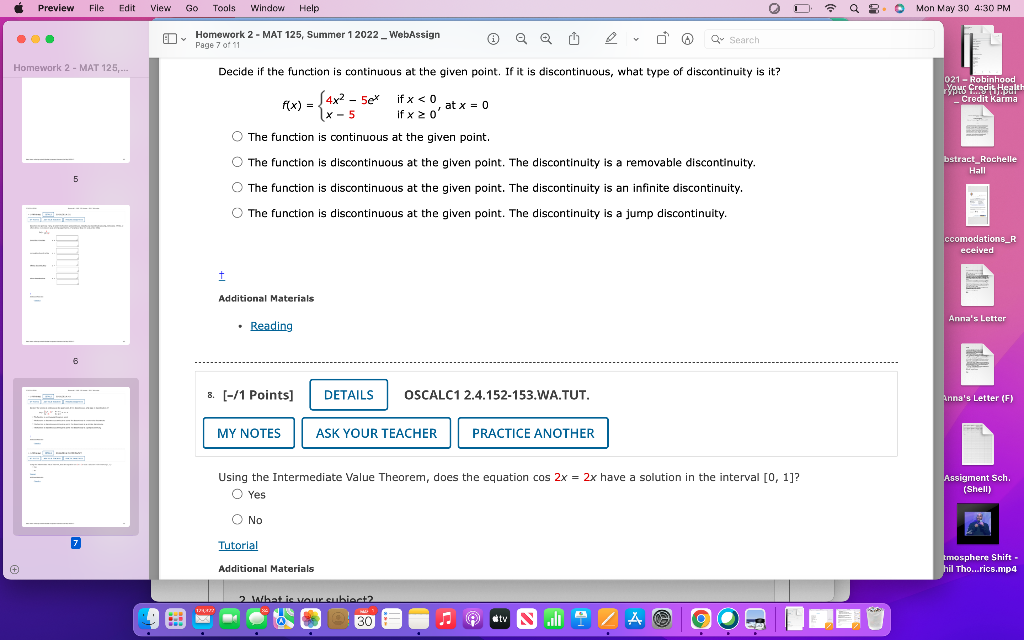Click the Siri icon in menu bar

pyautogui.click(x=899, y=8)
